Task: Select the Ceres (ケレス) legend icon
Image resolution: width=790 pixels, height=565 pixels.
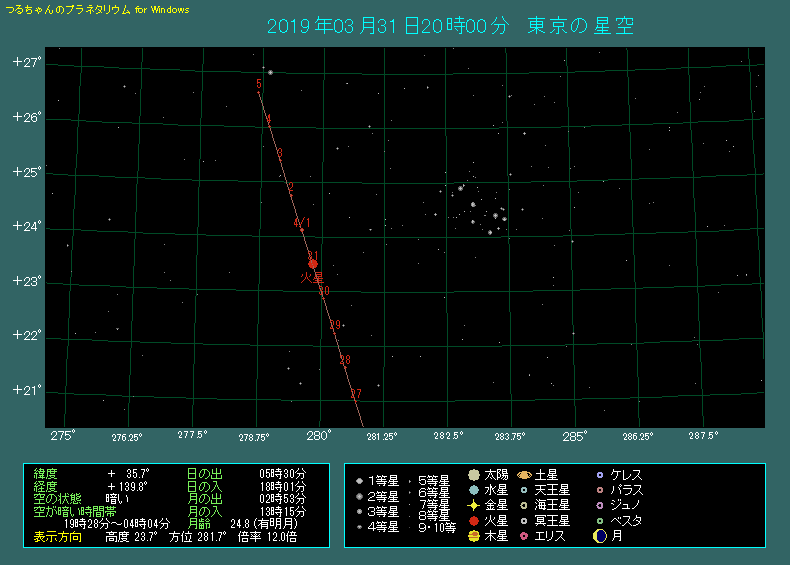Action: pos(599,475)
